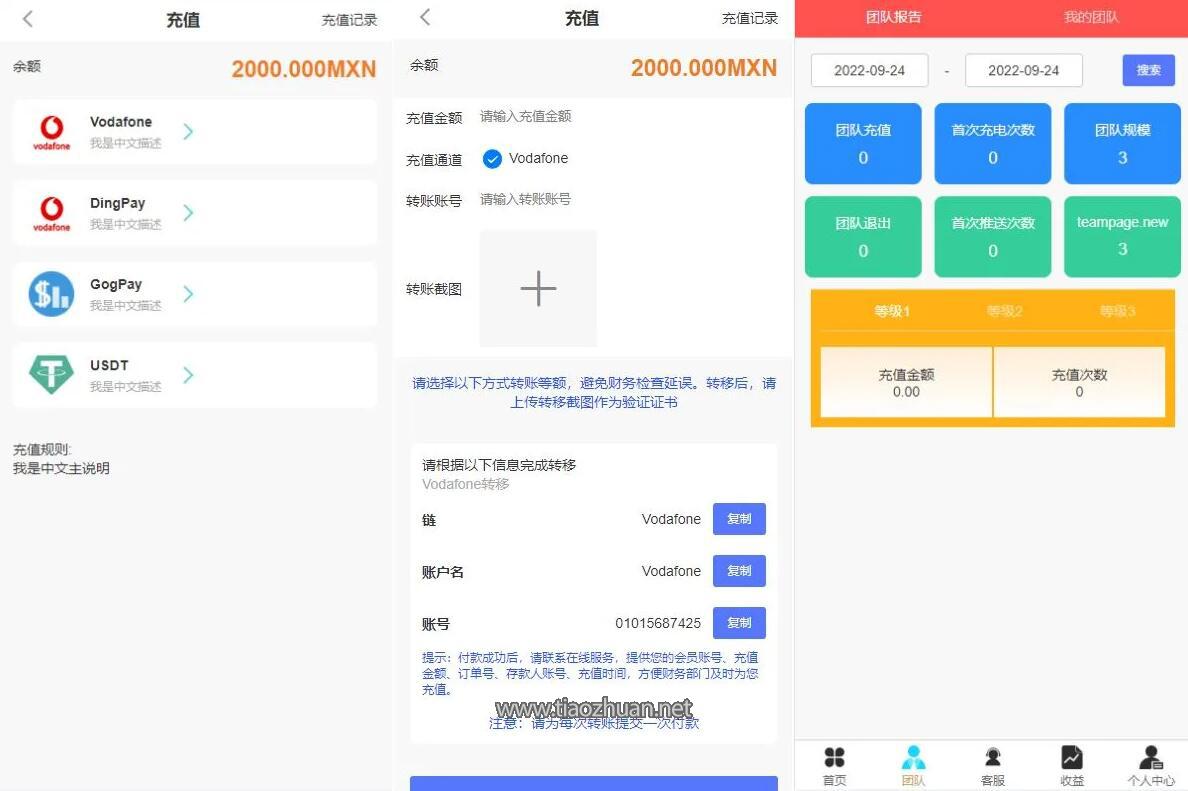The width and height of the screenshot is (1188, 791).
Task: Click the end date picker field
Action: tap(1023, 70)
